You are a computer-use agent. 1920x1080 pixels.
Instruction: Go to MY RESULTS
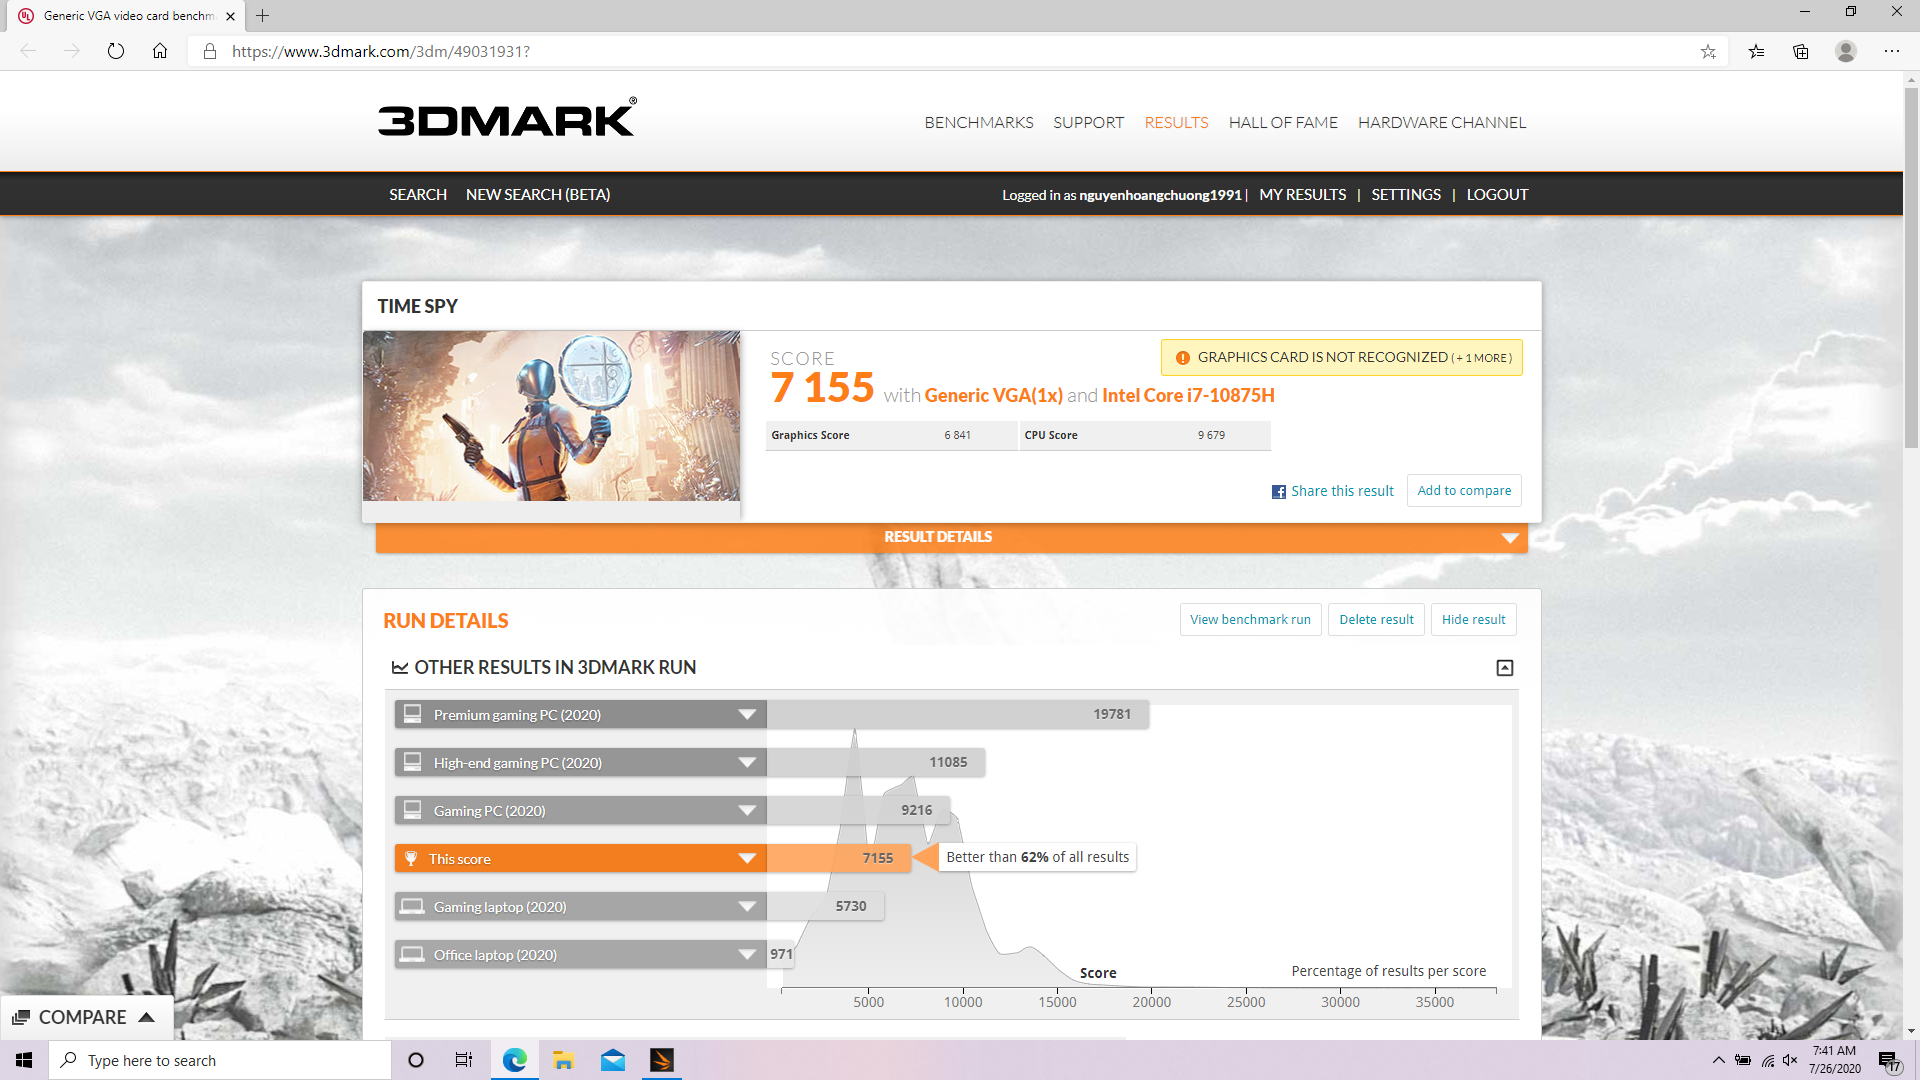1302,194
